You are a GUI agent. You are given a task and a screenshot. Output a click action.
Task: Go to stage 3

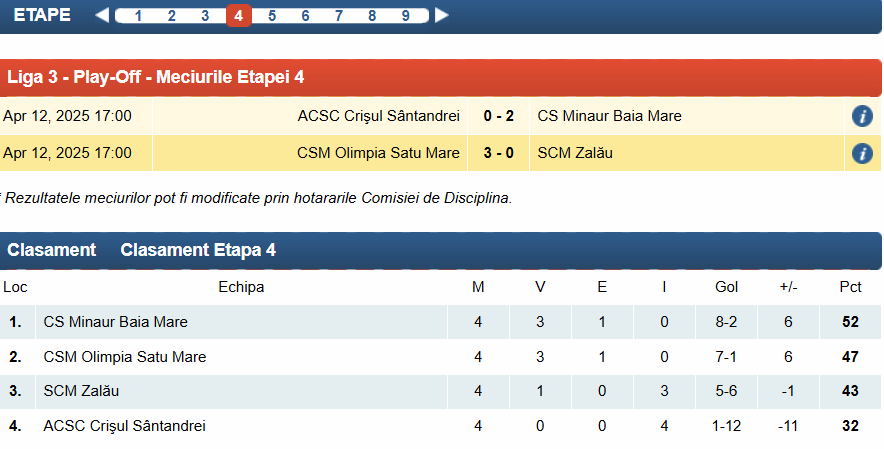coord(205,16)
